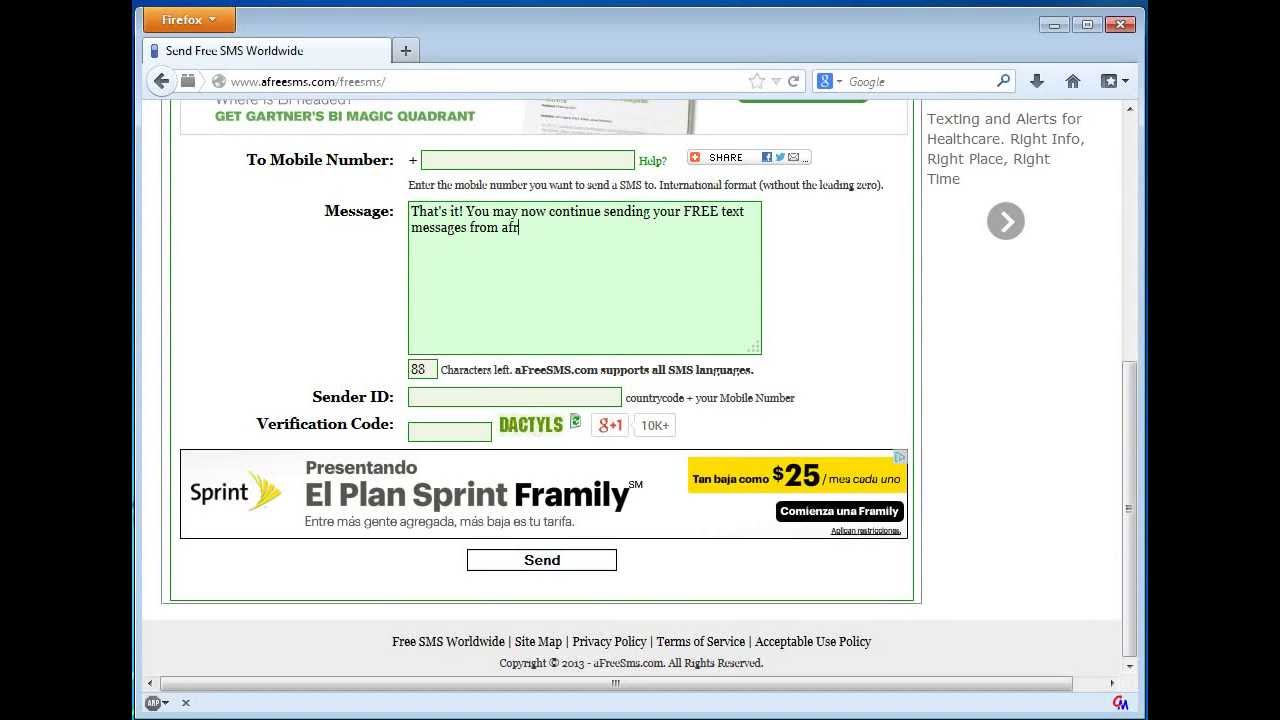The height and width of the screenshot is (720, 1280).
Task: Click the DACTYLS captcha image
Action: coord(531,425)
